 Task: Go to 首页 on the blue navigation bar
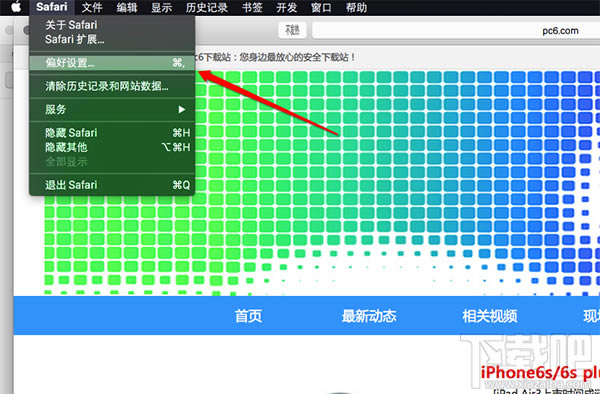248,316
